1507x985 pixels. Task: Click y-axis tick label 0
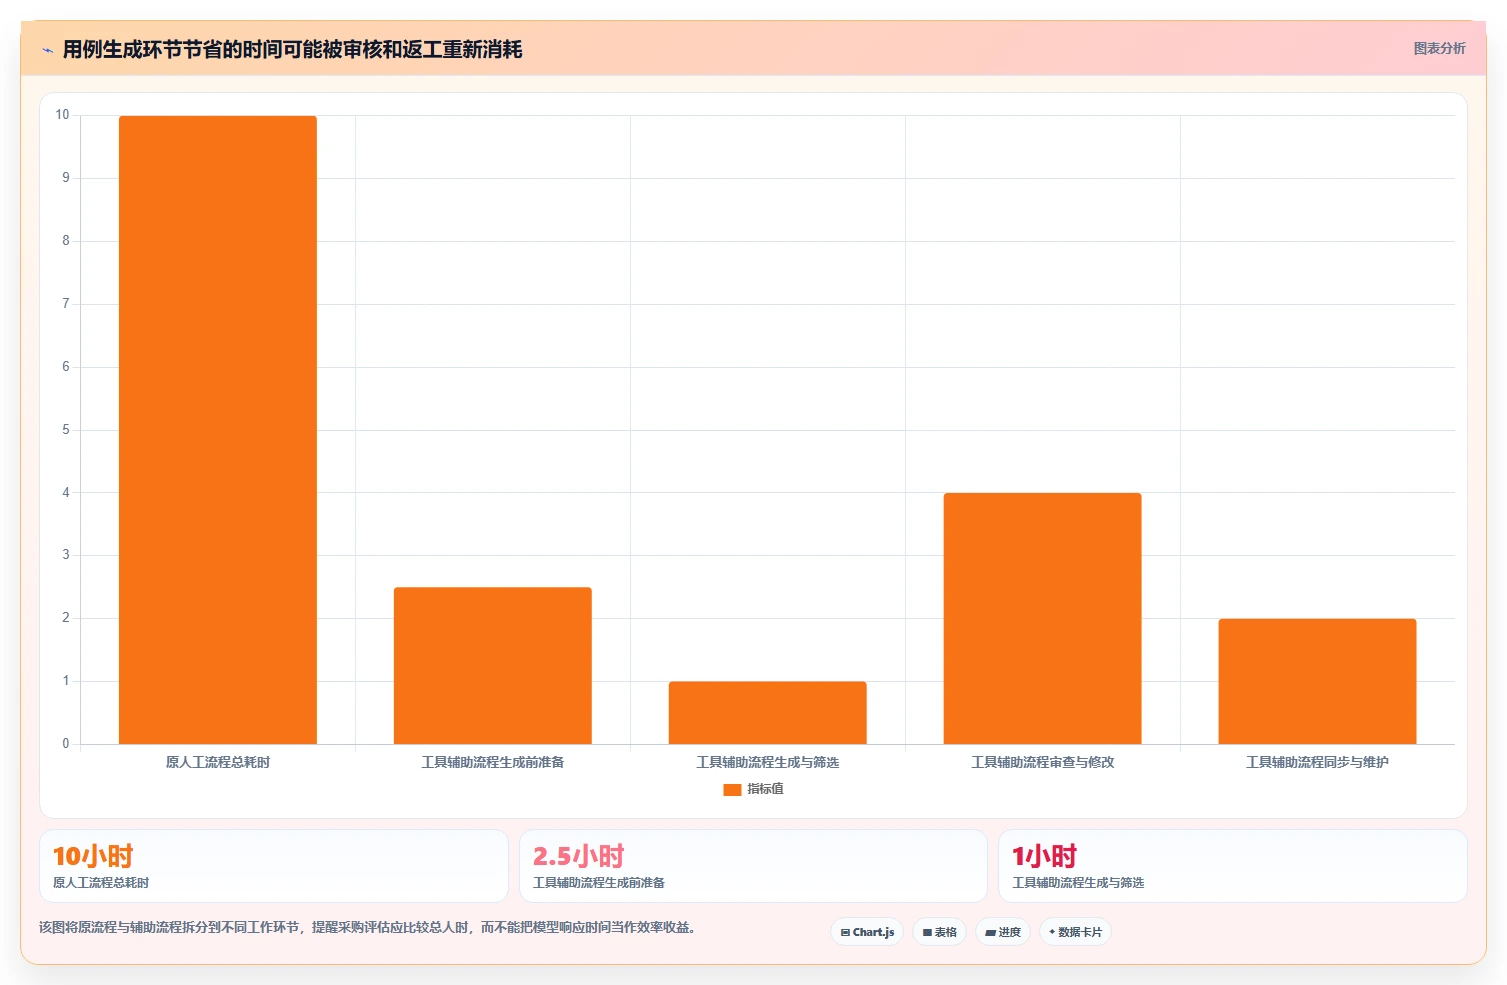point(66,744)
